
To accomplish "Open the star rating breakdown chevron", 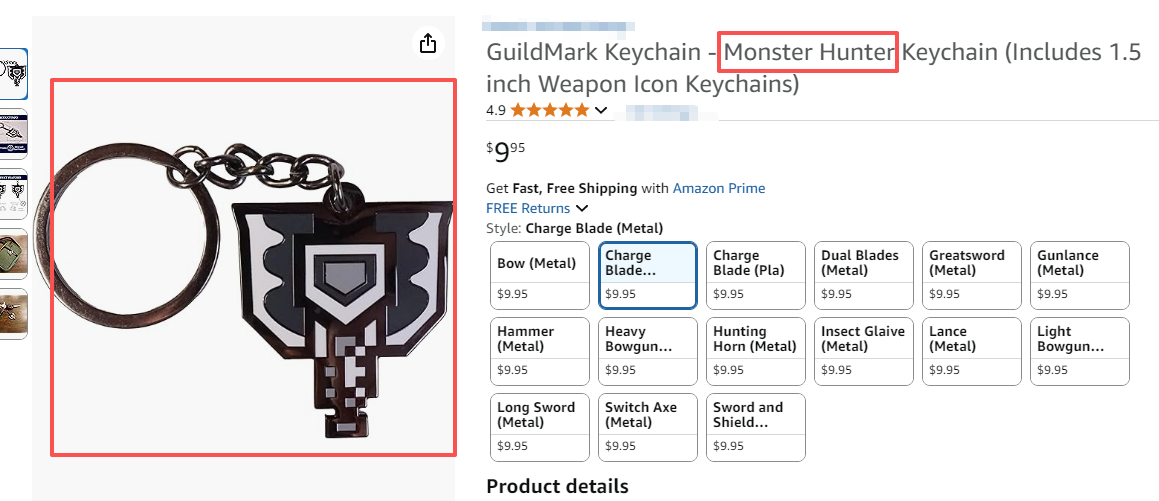I will [601, 110].
